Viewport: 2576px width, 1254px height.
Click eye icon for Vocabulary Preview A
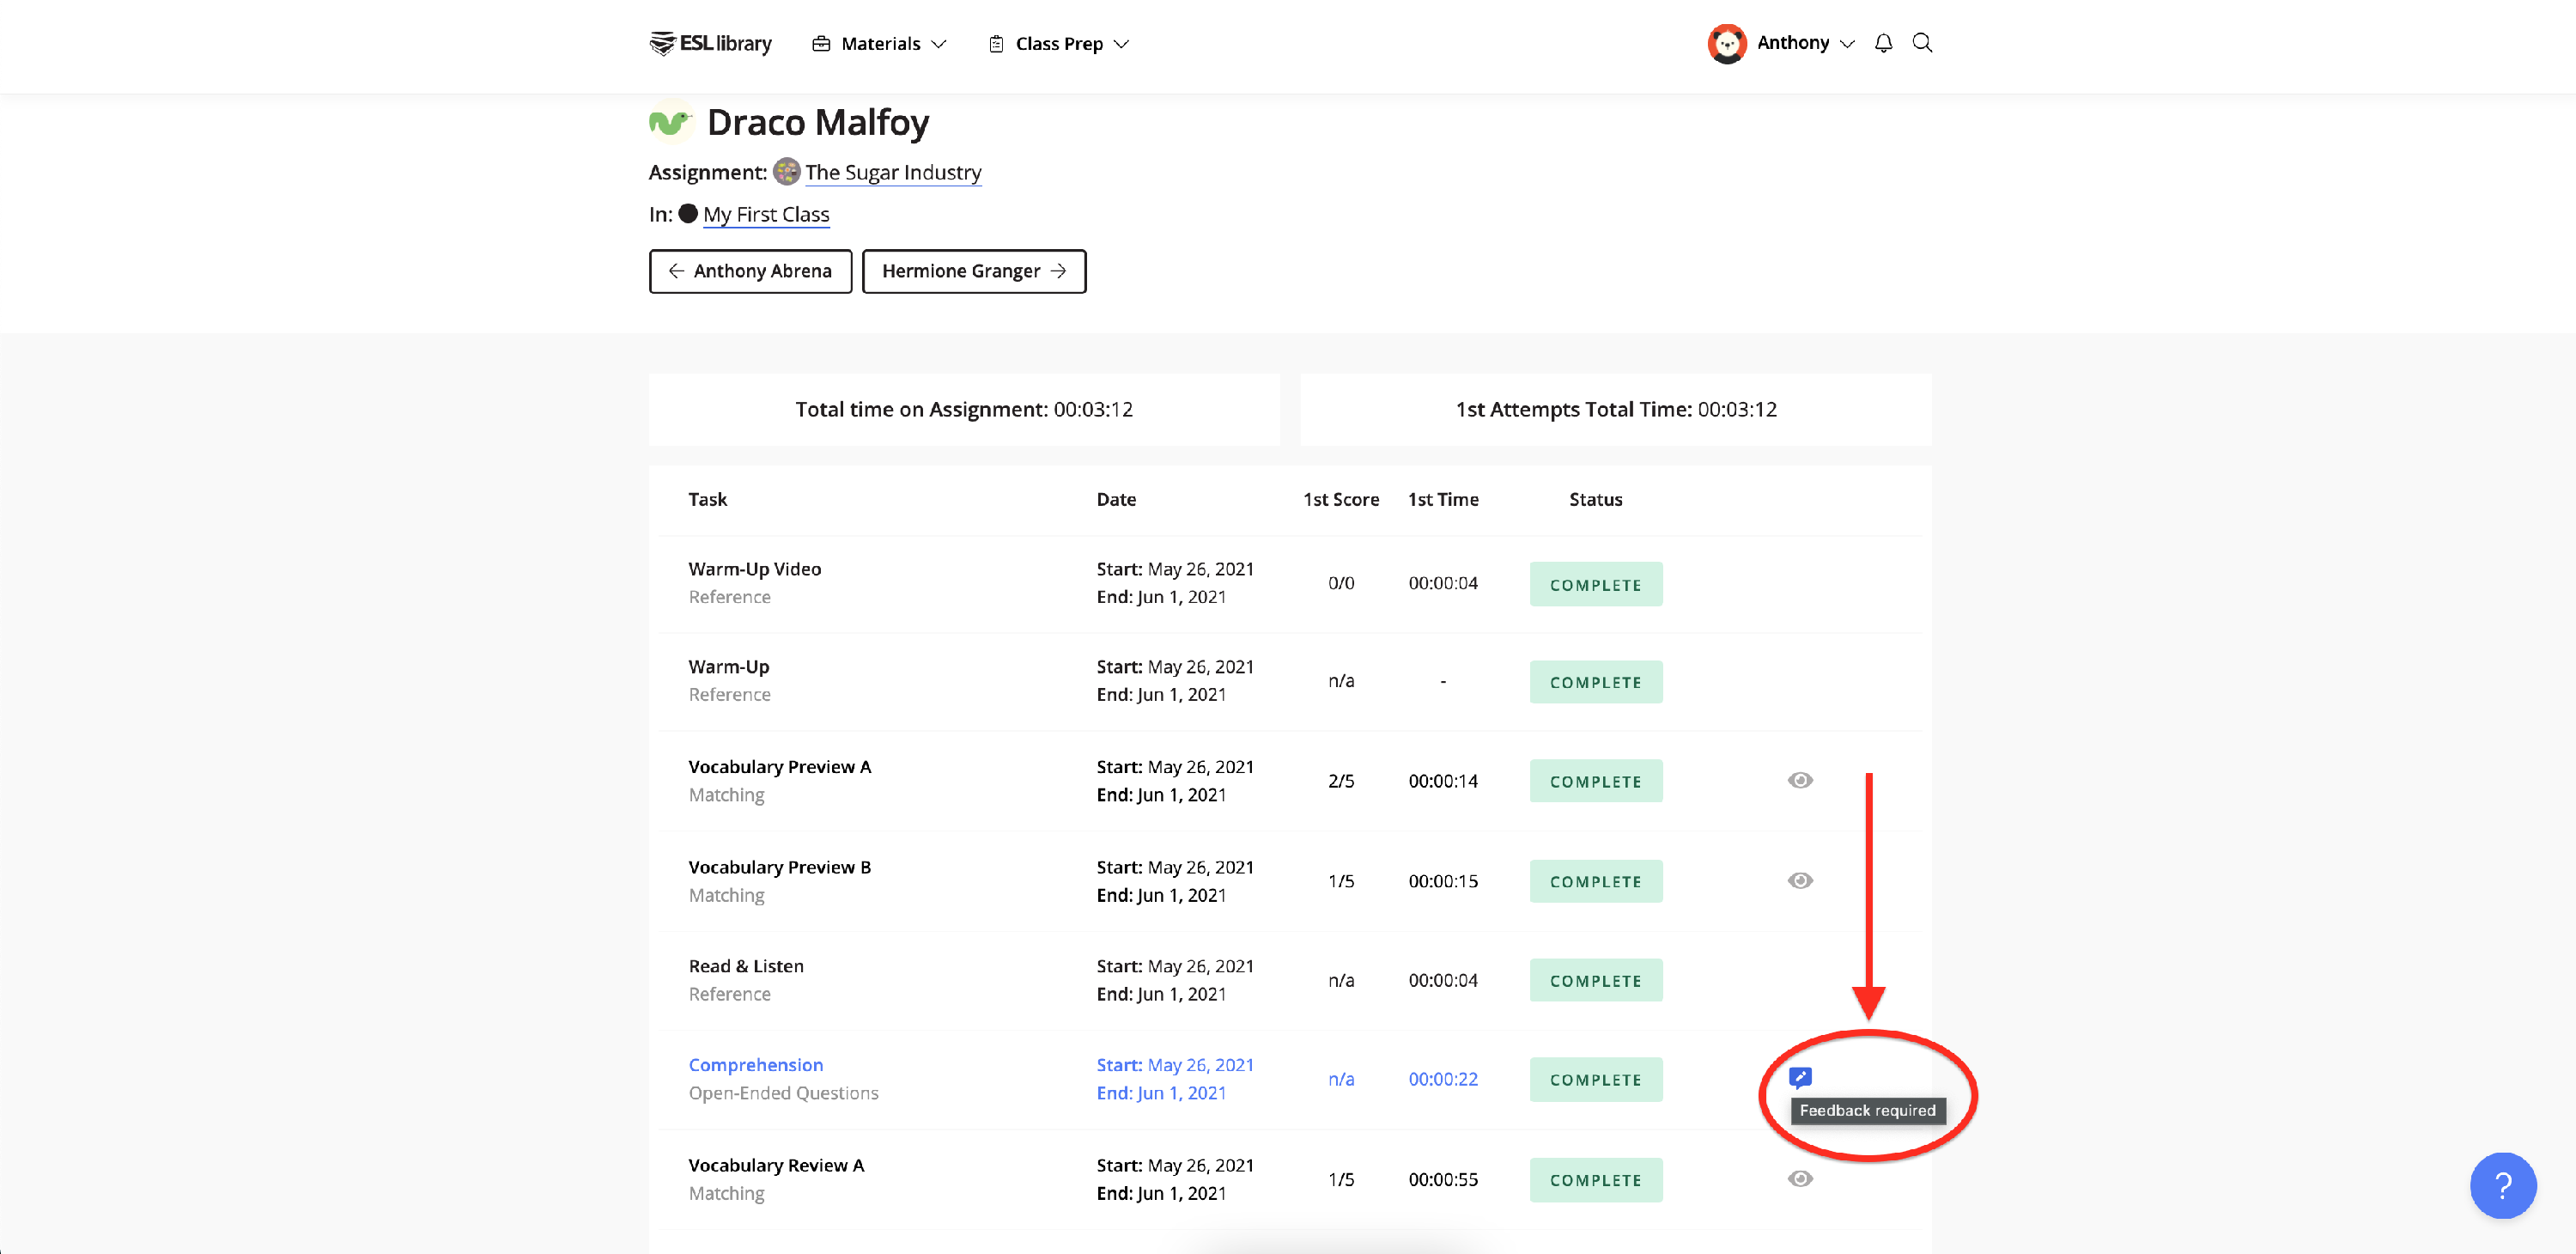(1800, 780)
